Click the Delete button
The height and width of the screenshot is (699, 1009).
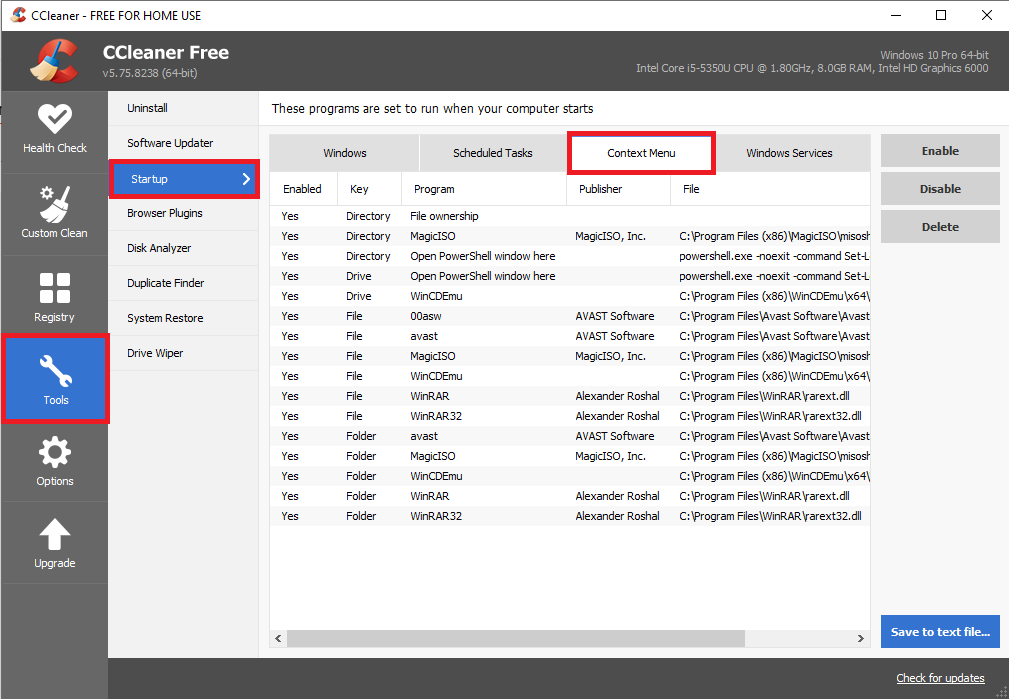point(939,226)
